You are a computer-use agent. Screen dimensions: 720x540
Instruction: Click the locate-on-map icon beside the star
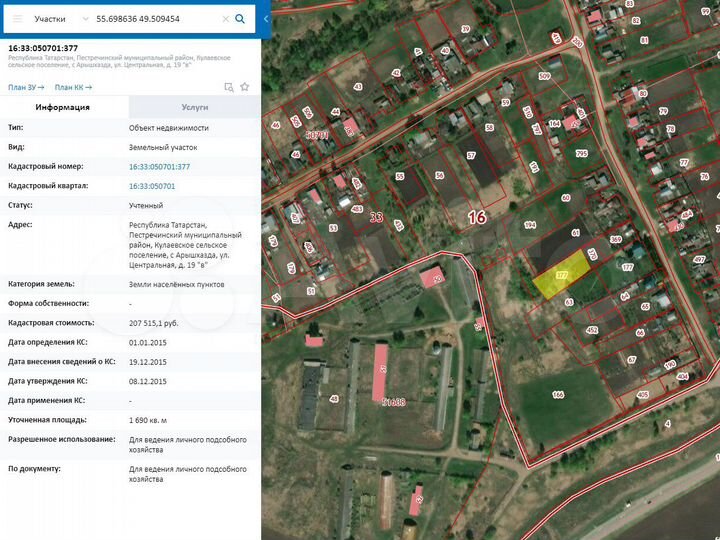coord(229,87)
